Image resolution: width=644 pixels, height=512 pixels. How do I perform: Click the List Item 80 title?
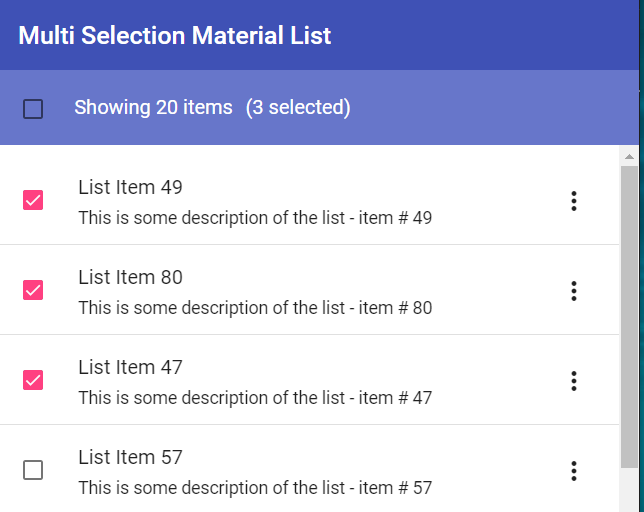point(130,277)
